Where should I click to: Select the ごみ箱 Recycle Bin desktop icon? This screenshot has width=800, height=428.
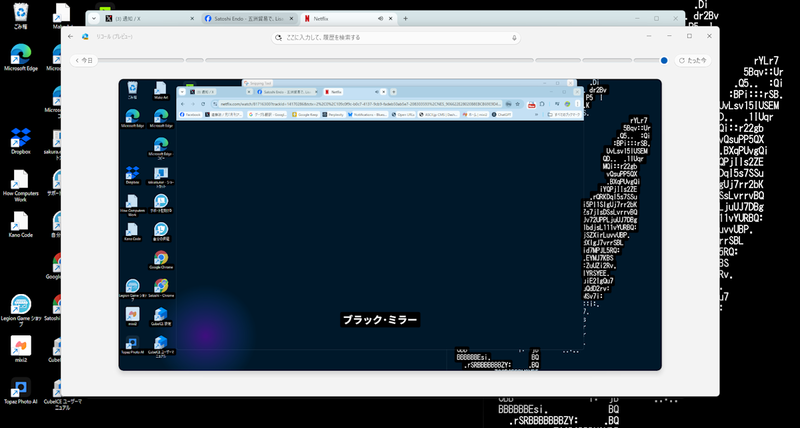click(x=21, y=16)
